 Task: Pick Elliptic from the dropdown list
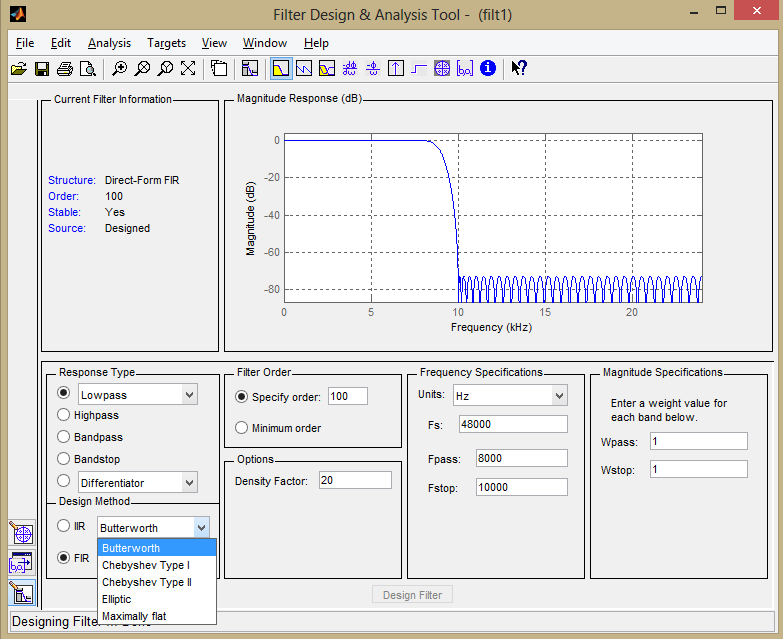click(157, 599)
